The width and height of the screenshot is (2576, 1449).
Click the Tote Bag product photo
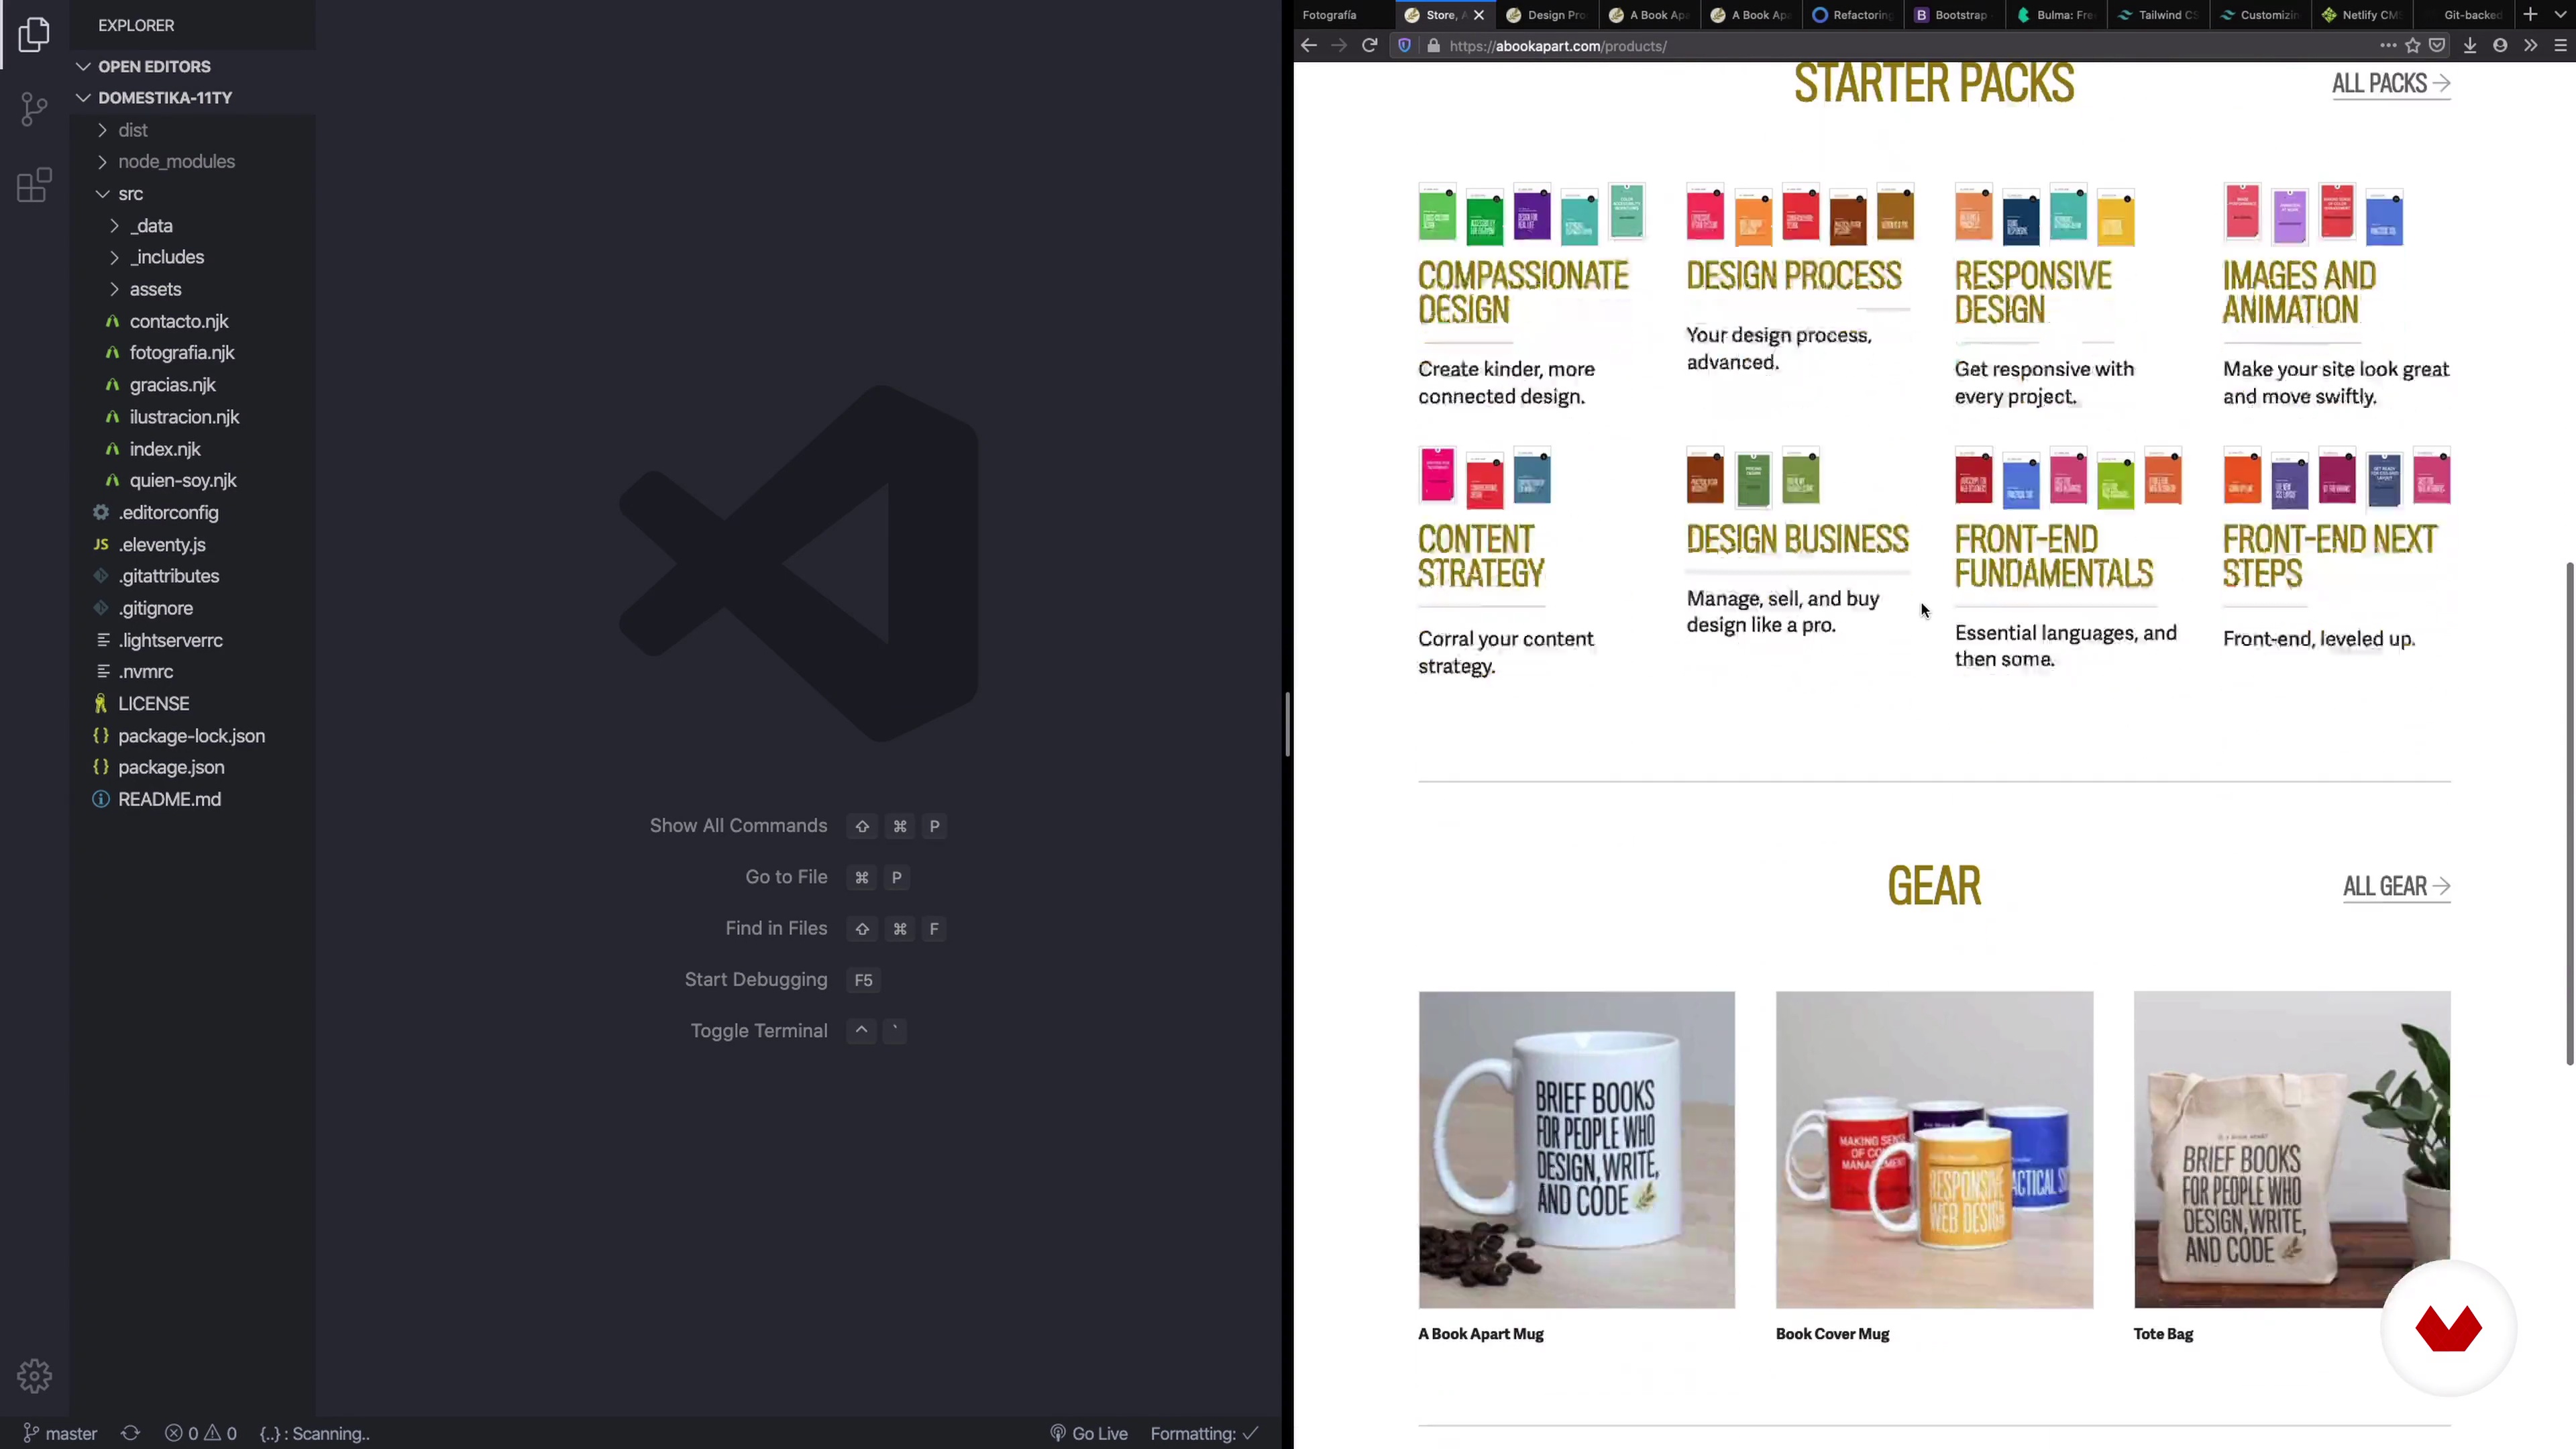click(2292, 1150)
